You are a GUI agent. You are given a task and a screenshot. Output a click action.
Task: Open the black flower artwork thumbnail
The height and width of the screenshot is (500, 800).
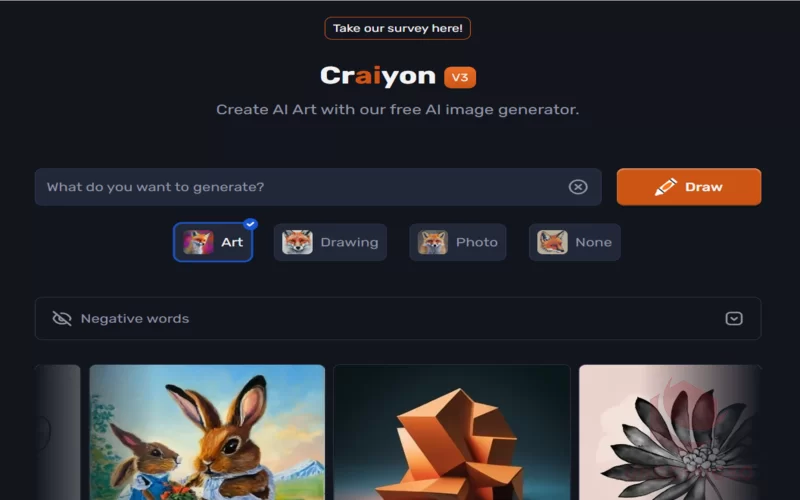pyautogui.click(x=670, y=432)
